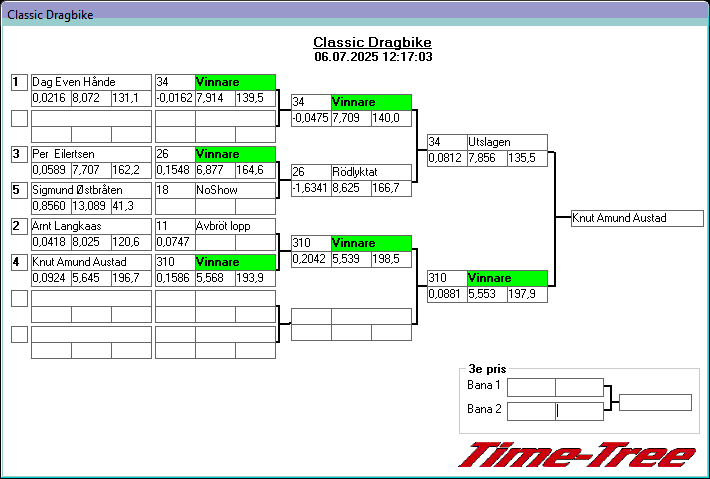710x479 pixels.
Task: Click the first Bana 1 field under 3e pris
Action: 531,388
